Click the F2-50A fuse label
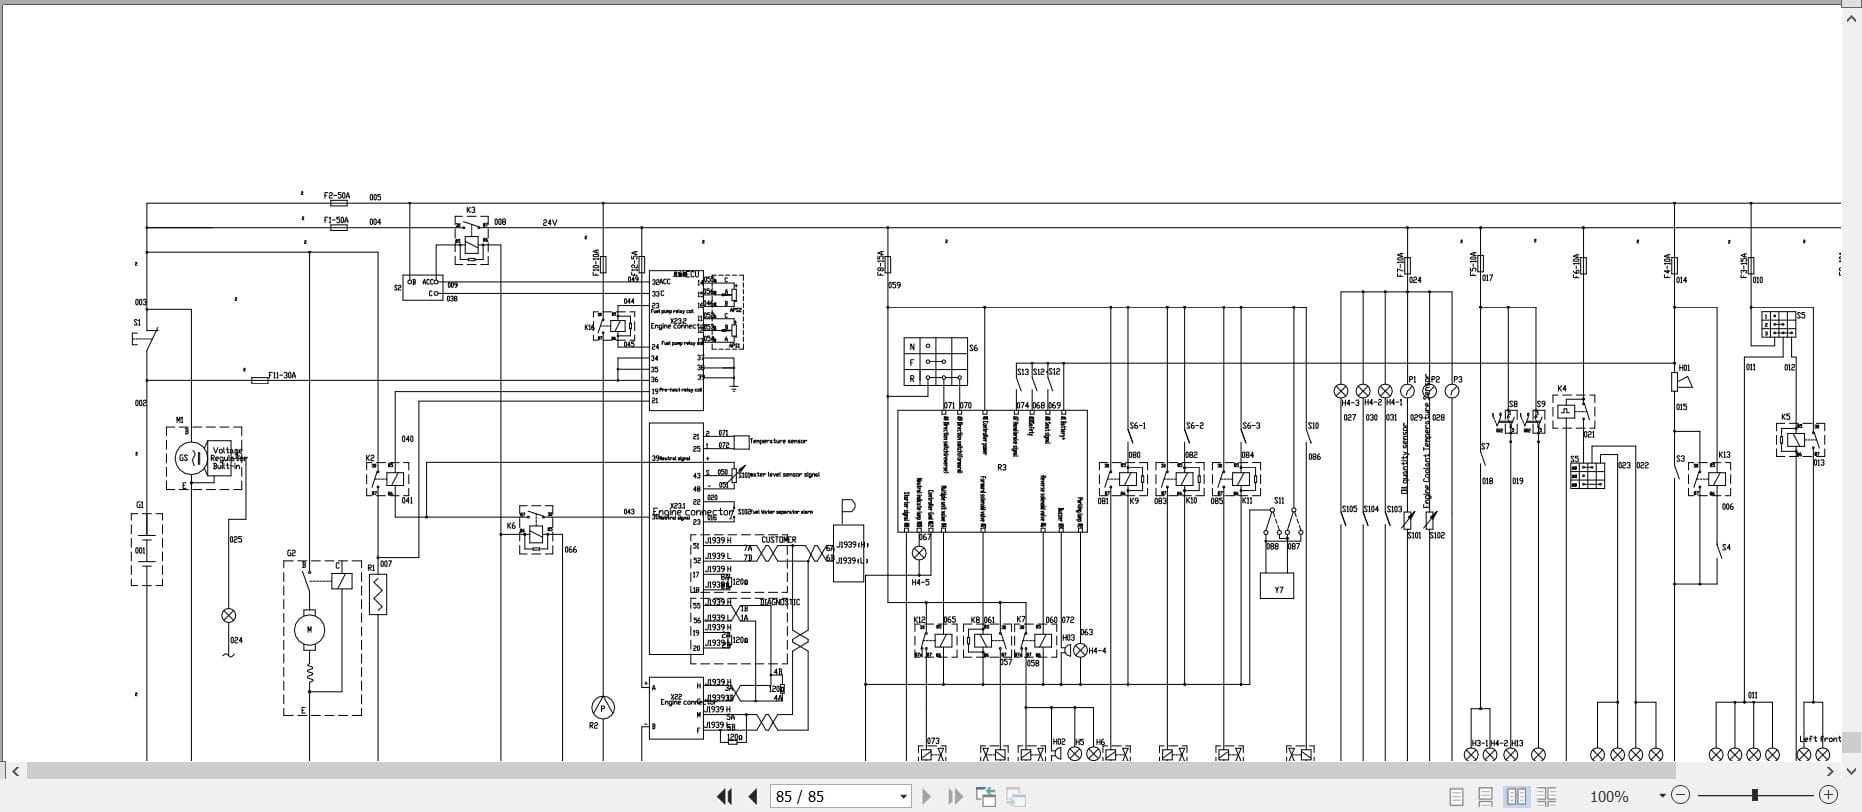1862x812 pixels. click(x=336, y=197)
